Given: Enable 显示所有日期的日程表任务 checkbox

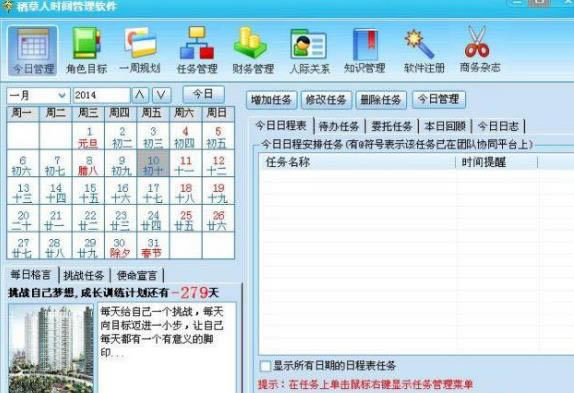Looking at the screenshot, I should click(265, 366).
